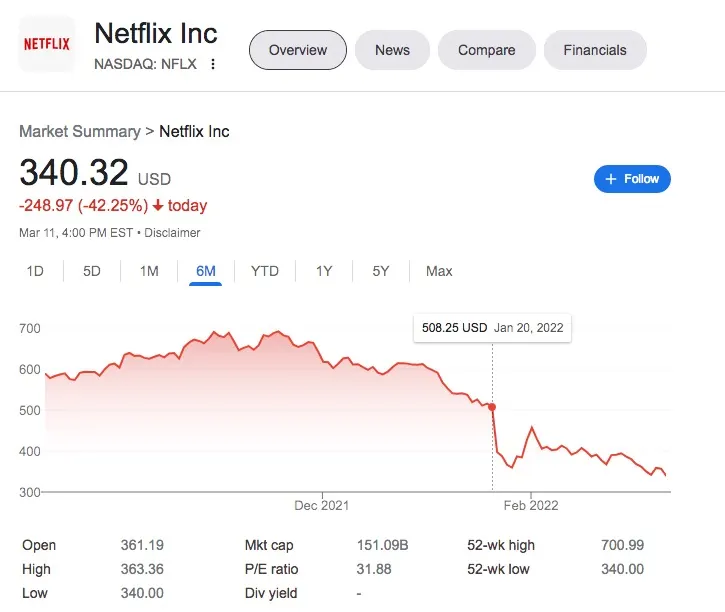
Task: Select the 6M time range
Action: click(x=206, y=271)
